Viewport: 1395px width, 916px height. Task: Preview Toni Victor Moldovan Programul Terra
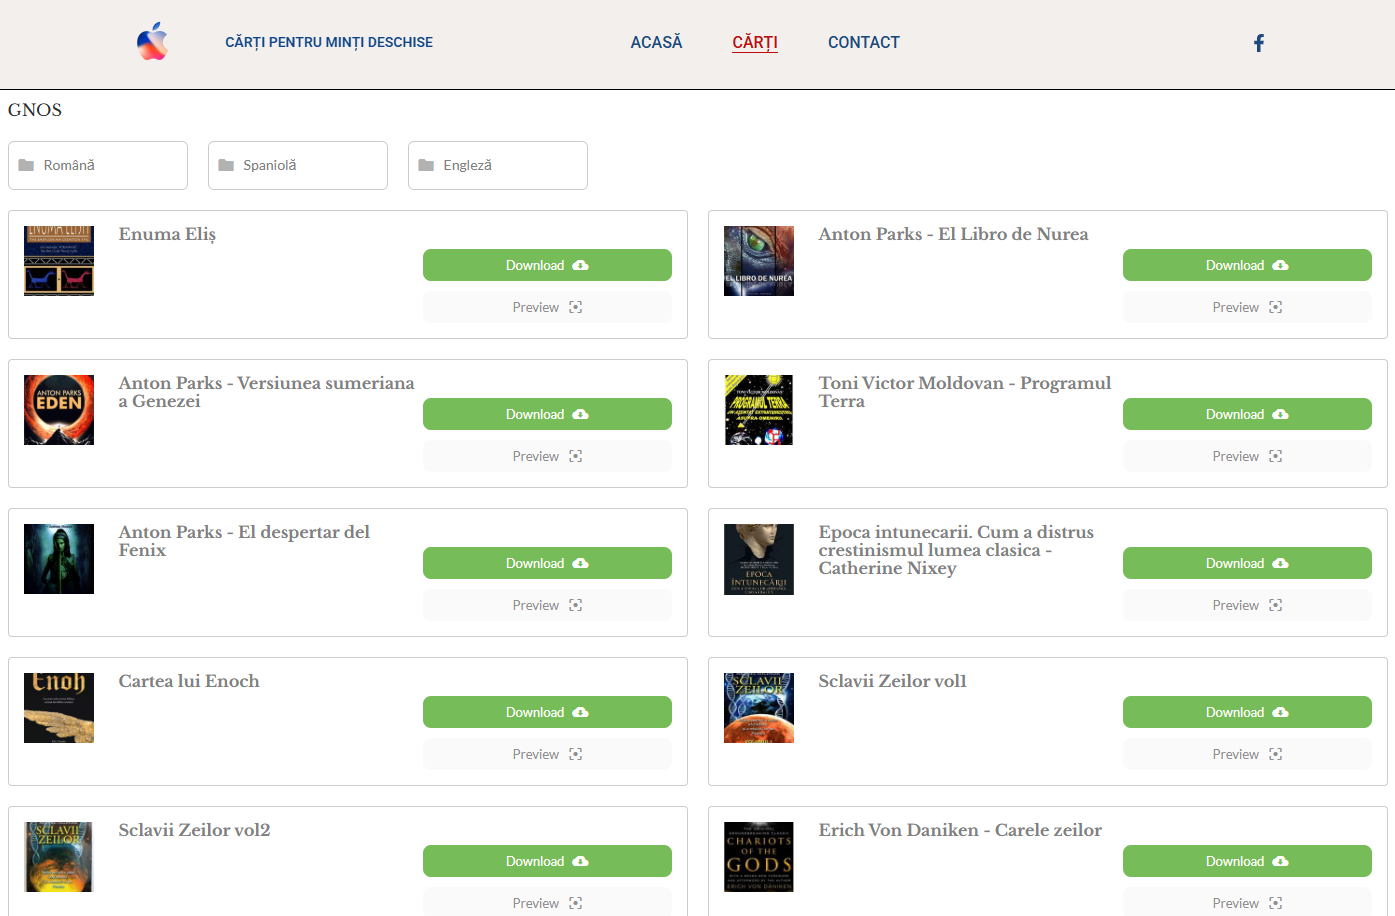[1247, 456]
